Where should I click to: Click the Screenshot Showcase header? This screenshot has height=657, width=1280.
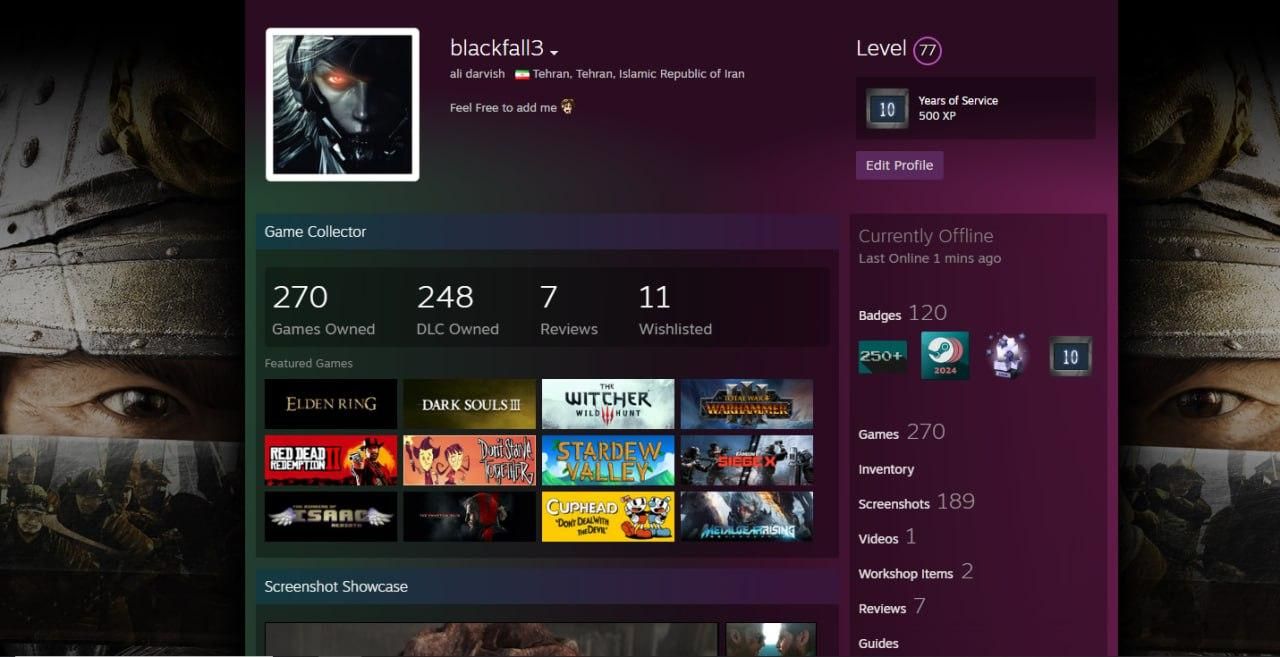pyautogui.click(x=547, y=586)
